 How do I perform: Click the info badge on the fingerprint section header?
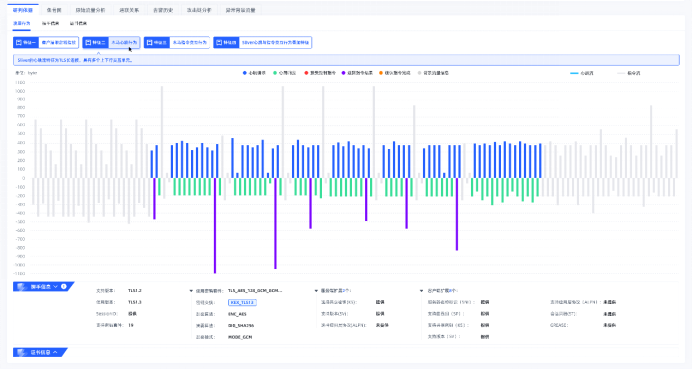(64, 287)
